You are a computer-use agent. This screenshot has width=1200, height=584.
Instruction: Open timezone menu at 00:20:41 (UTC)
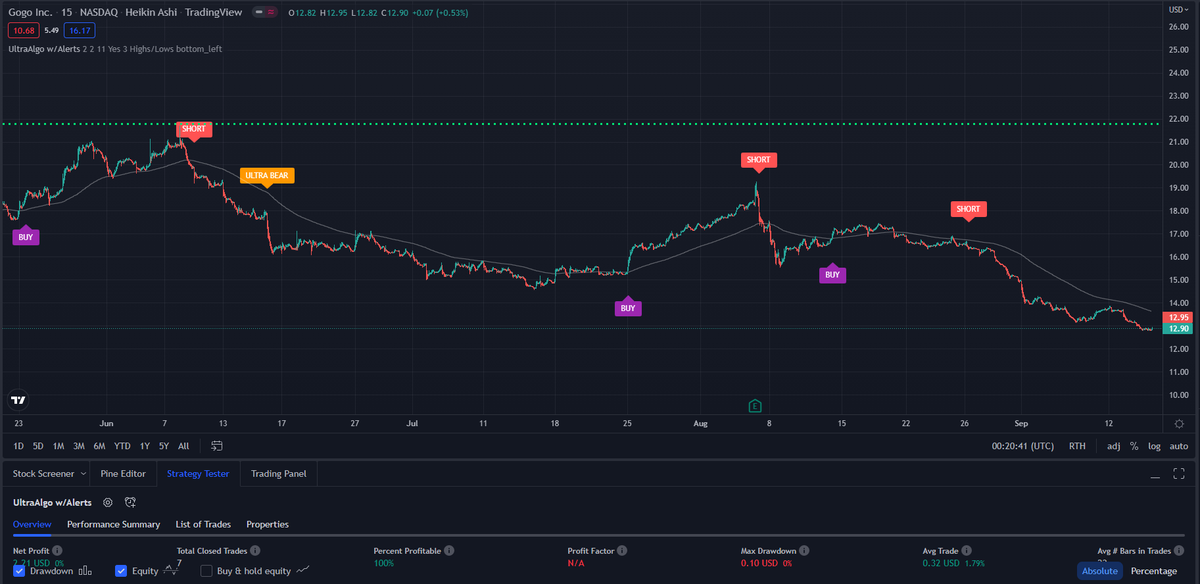(1021, 446)
